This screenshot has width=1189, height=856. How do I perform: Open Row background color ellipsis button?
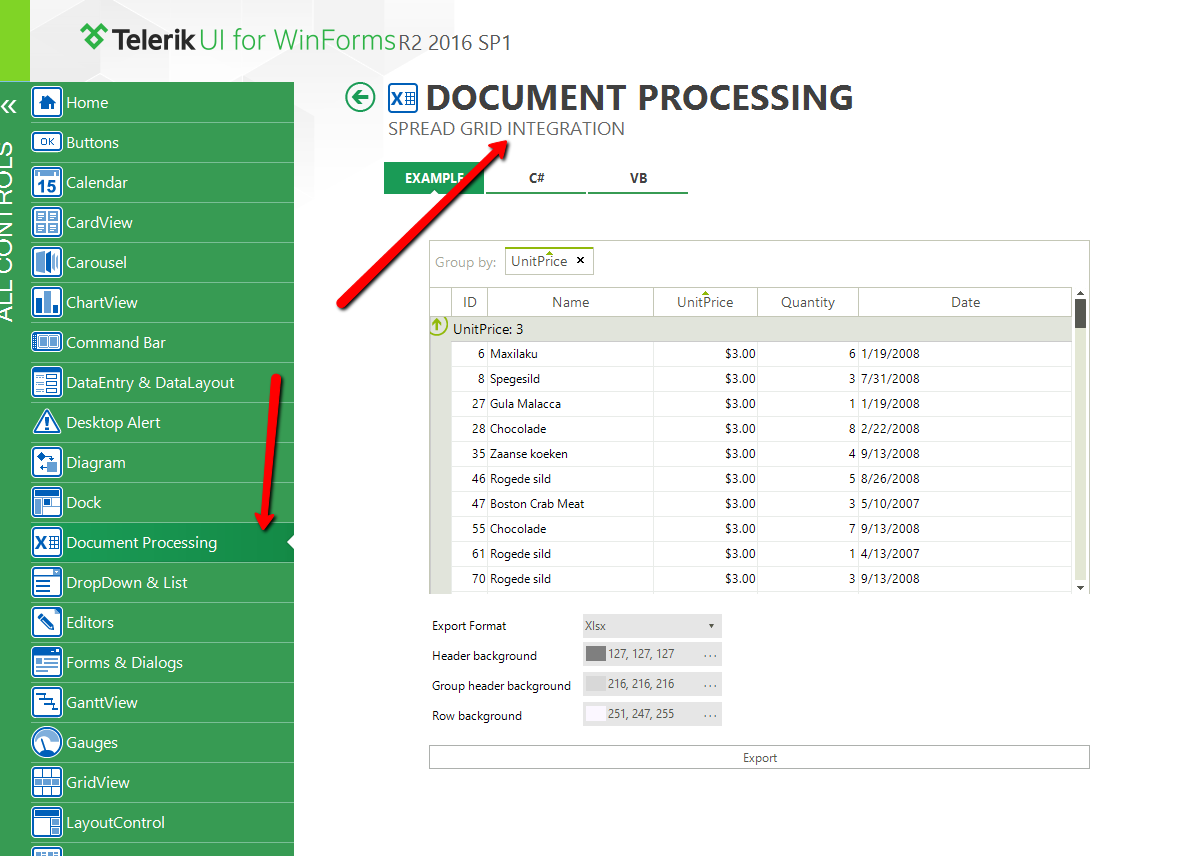tap(710, 714)
